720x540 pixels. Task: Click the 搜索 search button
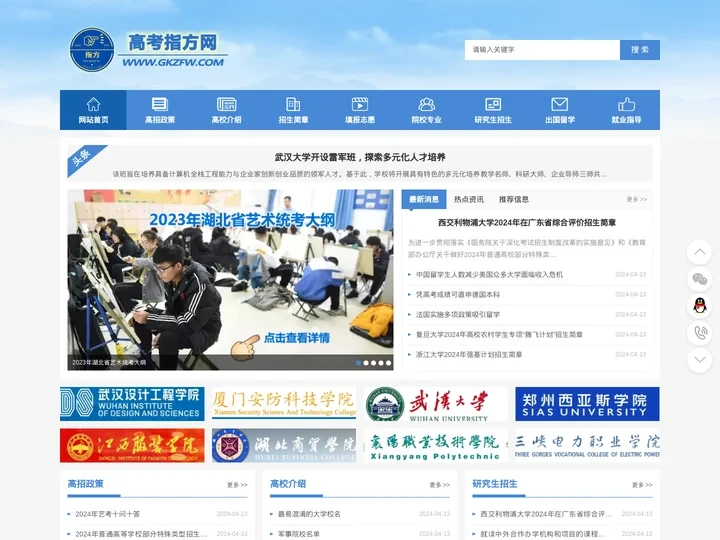[640, 50]
